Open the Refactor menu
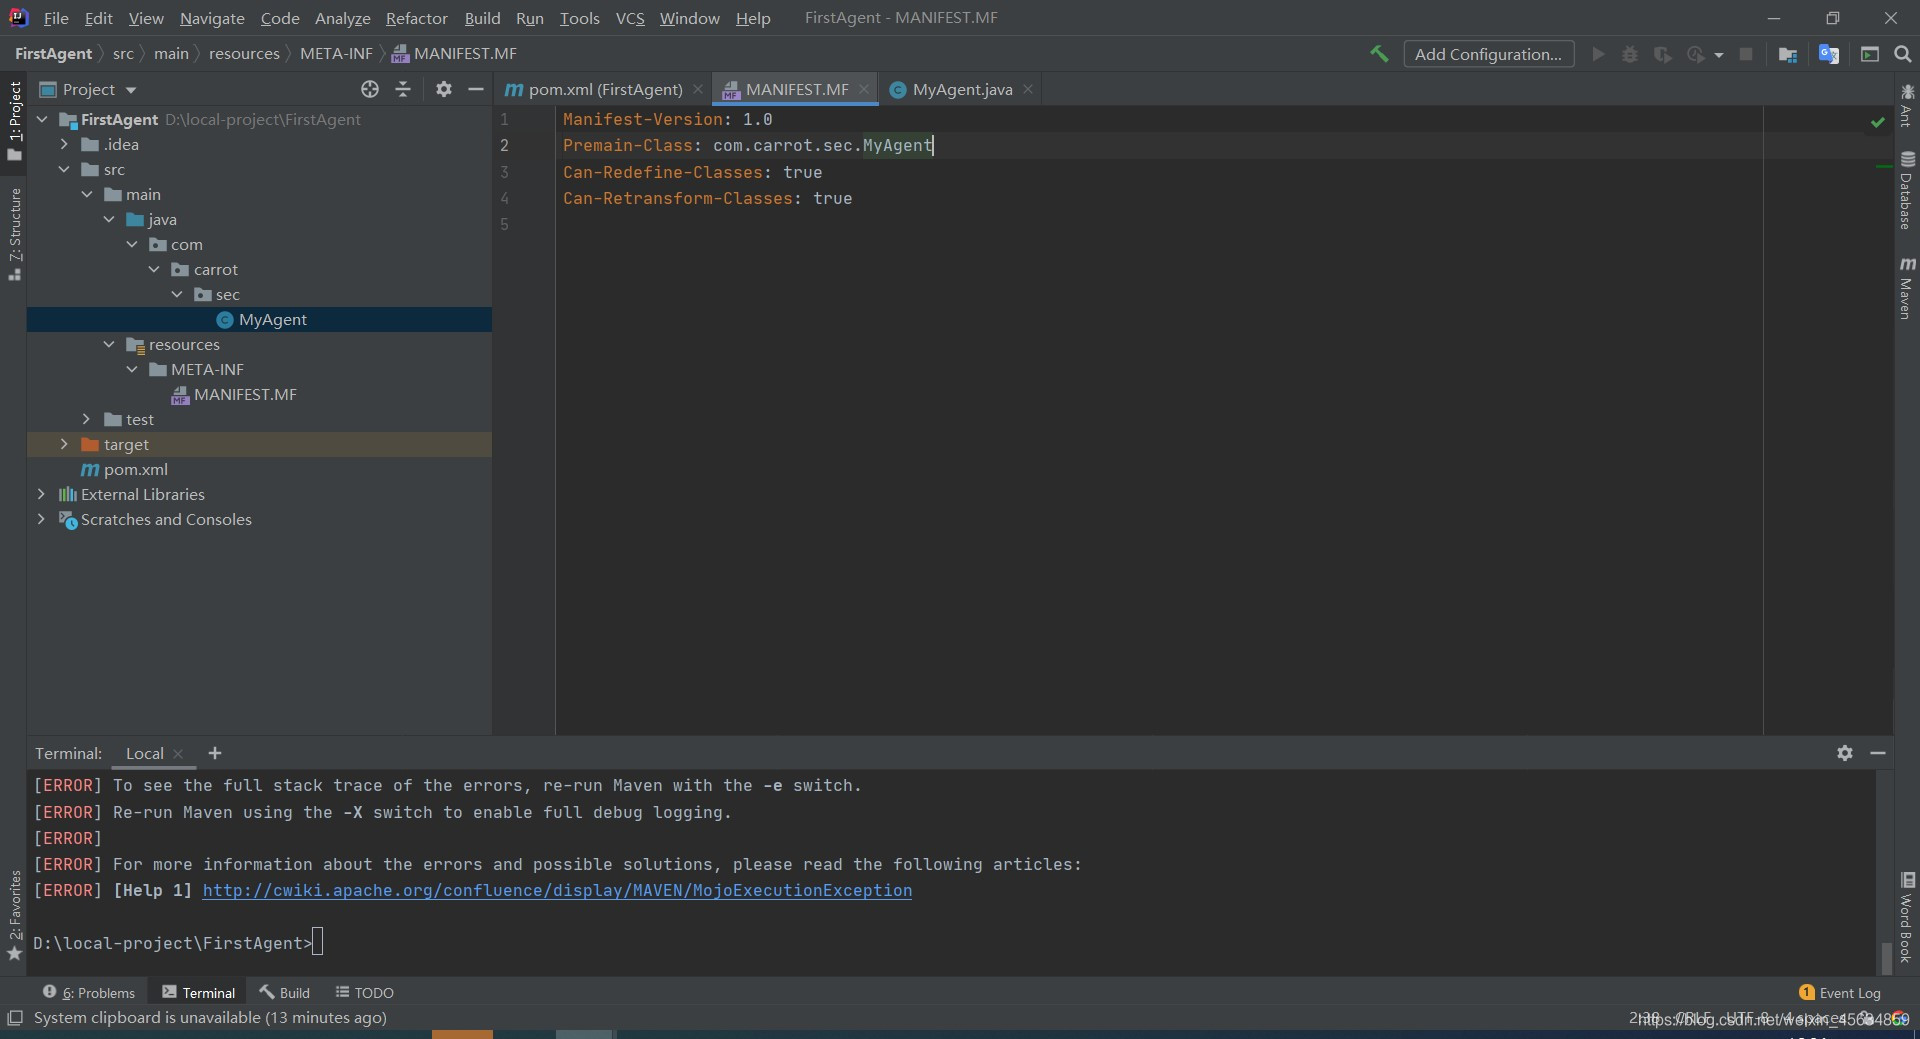This screenshot has width=1920, height=1039. [x=416, y=18]
